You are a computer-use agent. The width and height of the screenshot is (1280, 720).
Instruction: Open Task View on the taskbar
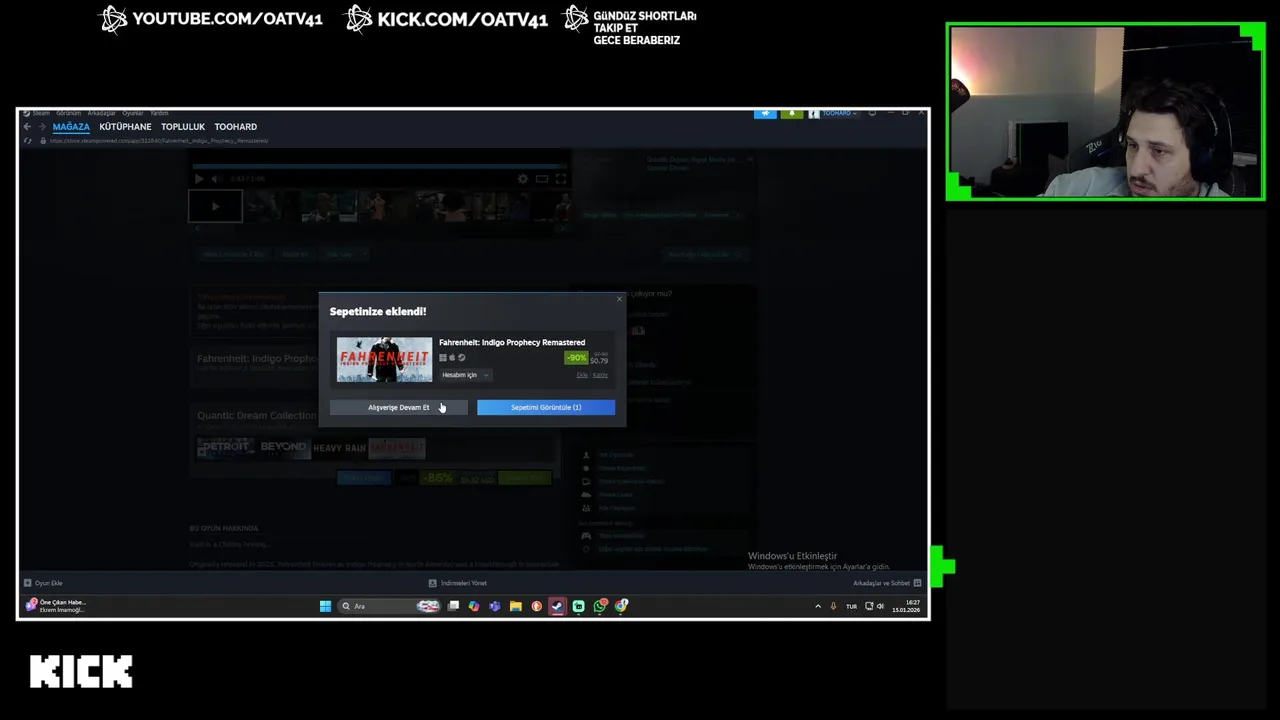click(453, 606)
